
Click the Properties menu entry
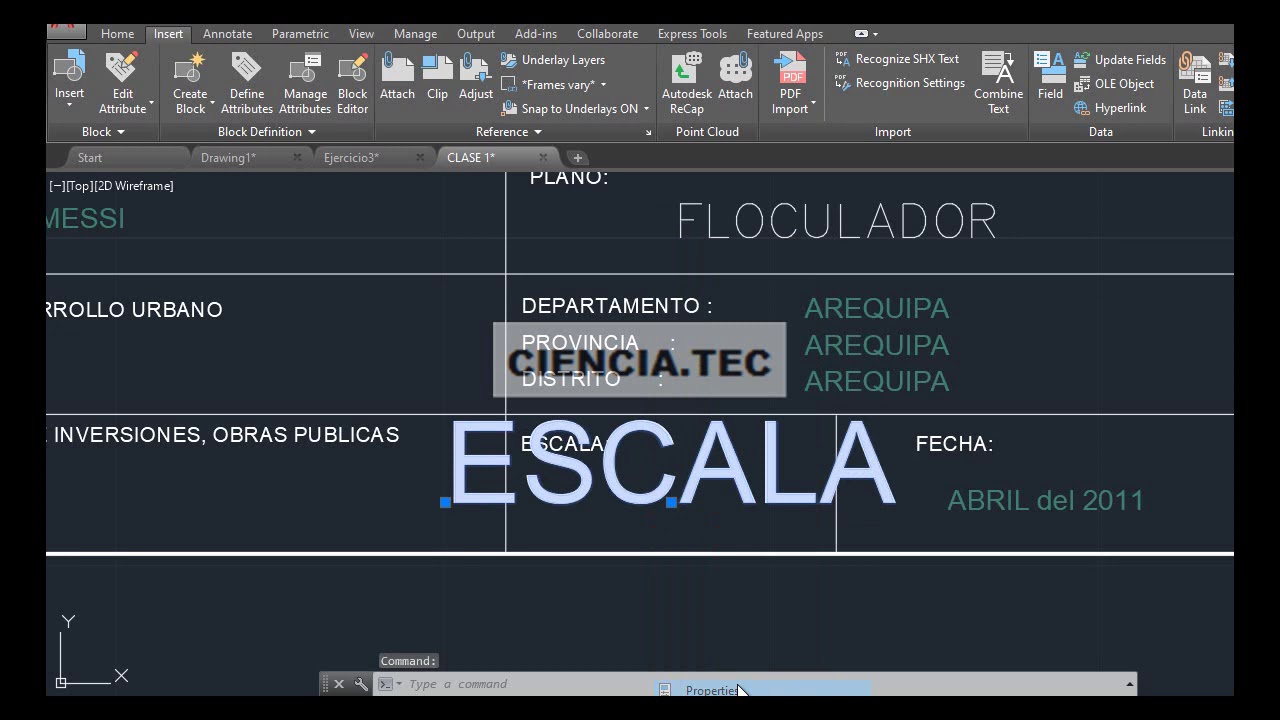coord(763,690)
